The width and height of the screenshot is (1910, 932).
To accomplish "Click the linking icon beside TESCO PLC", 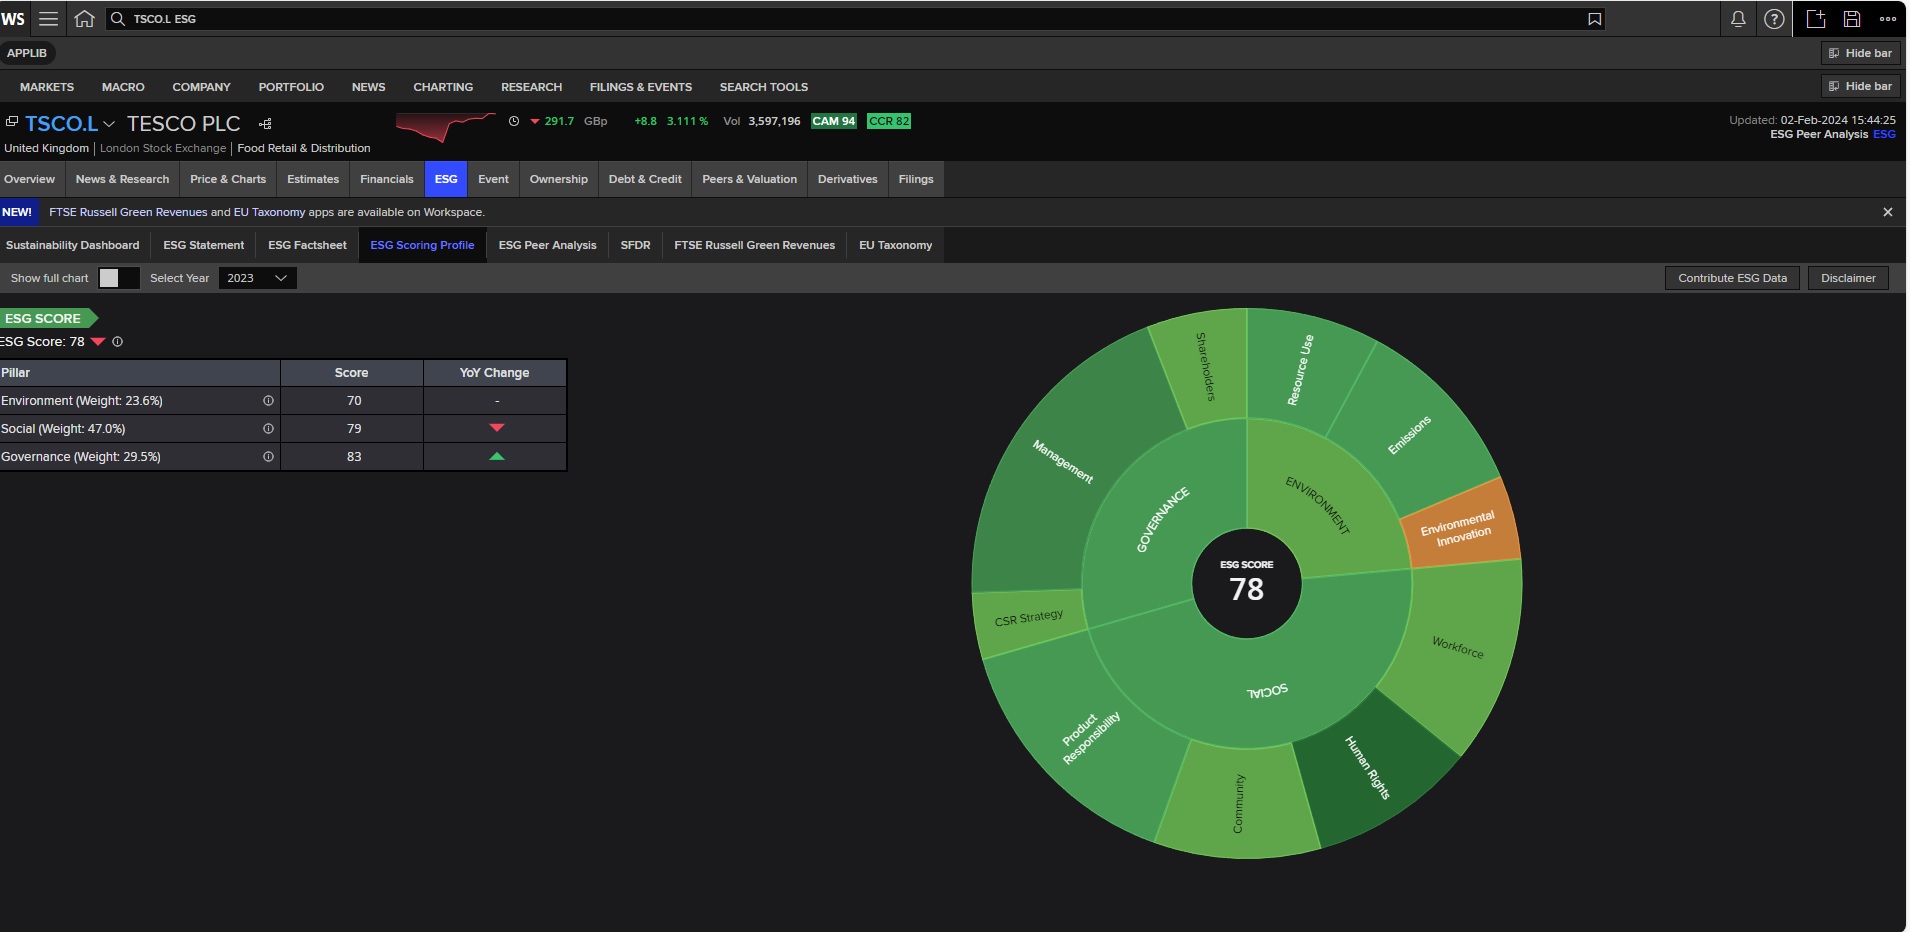I will coord(264,123).
